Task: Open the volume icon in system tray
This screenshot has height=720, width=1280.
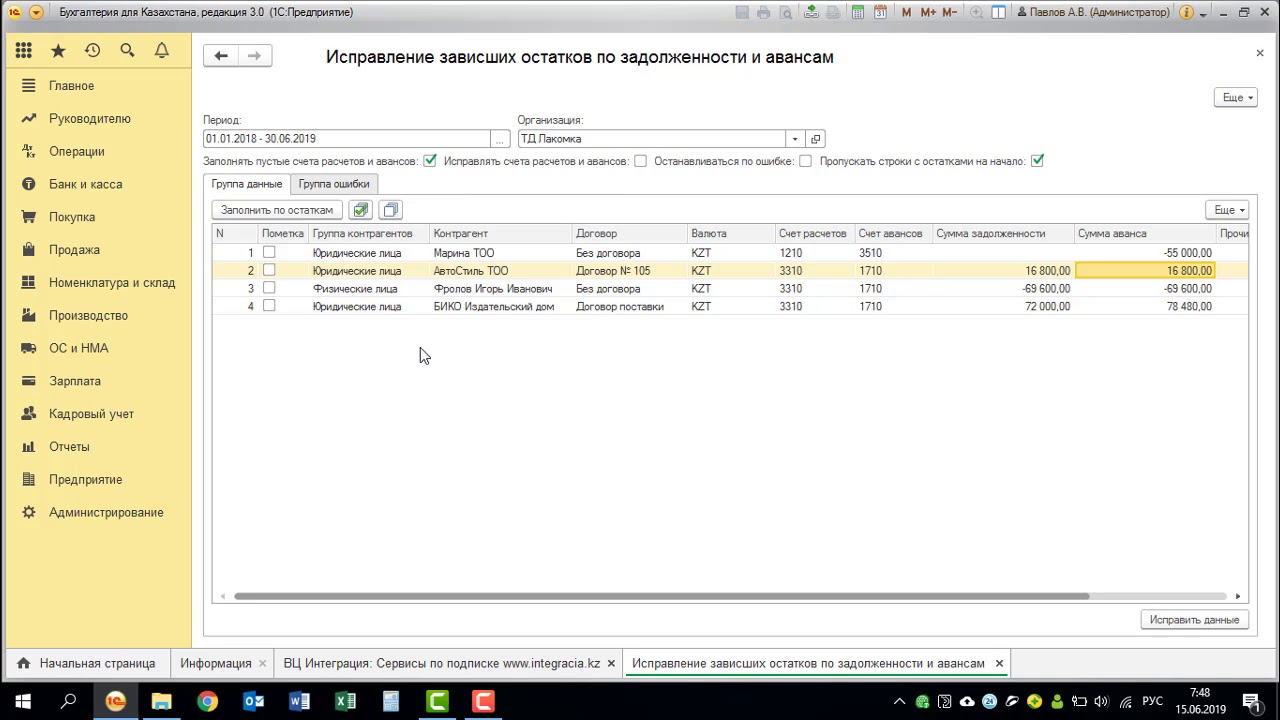Action: coord(1102,701)
